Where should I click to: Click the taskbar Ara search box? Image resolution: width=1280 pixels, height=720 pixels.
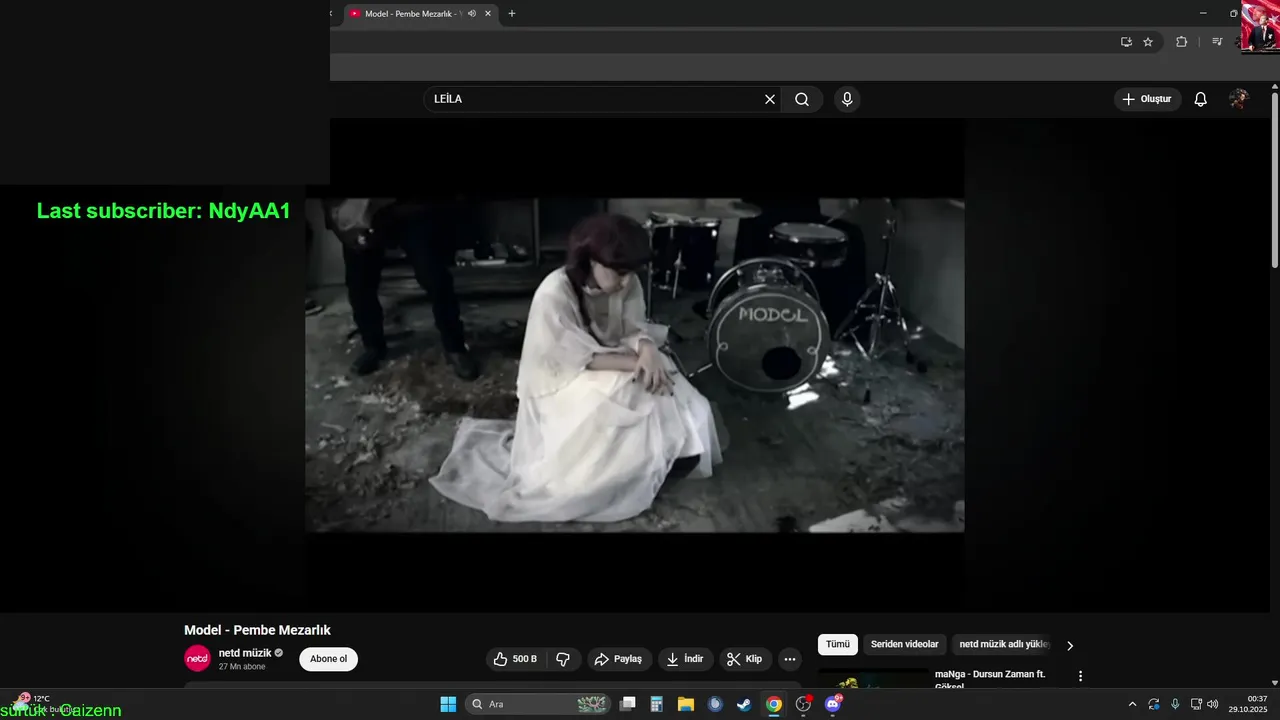pos(540,704)
